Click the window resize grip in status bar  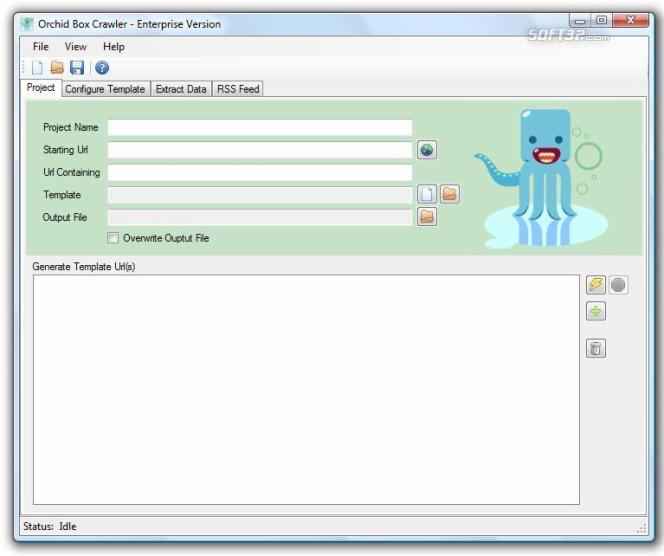click(642, 528)
